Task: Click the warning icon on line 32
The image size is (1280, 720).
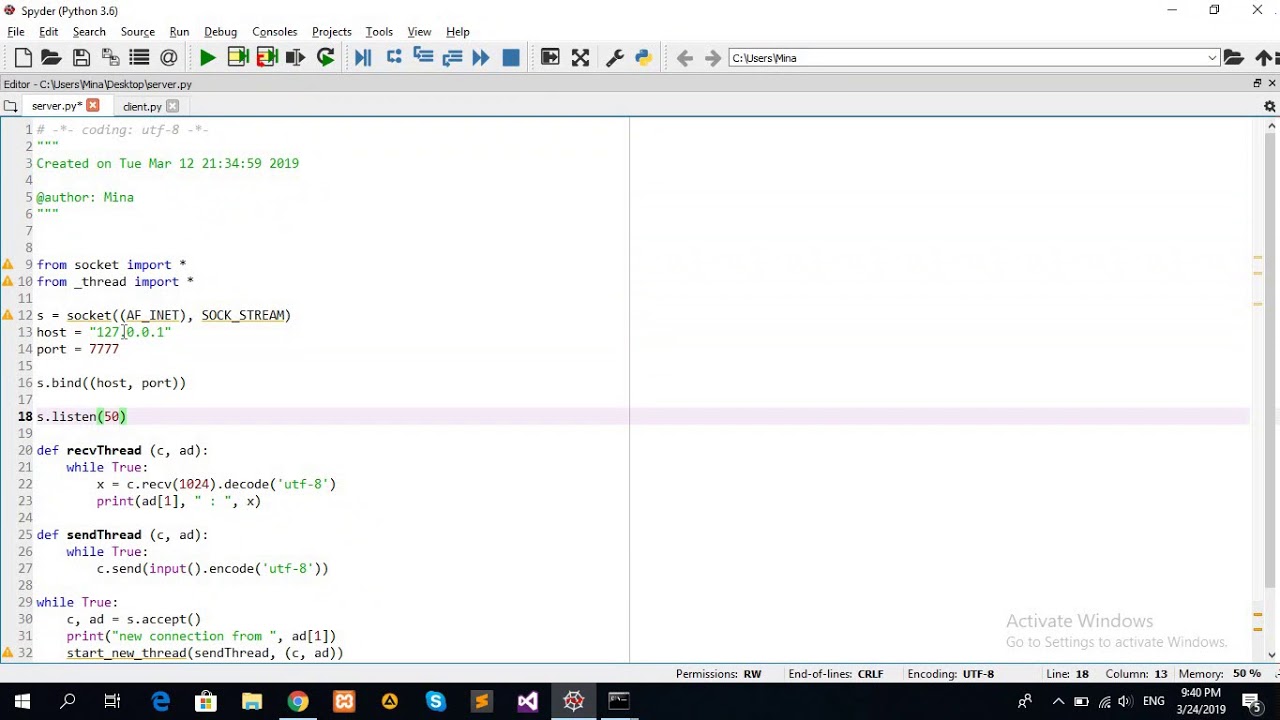Action: click(x=8, y=653)
